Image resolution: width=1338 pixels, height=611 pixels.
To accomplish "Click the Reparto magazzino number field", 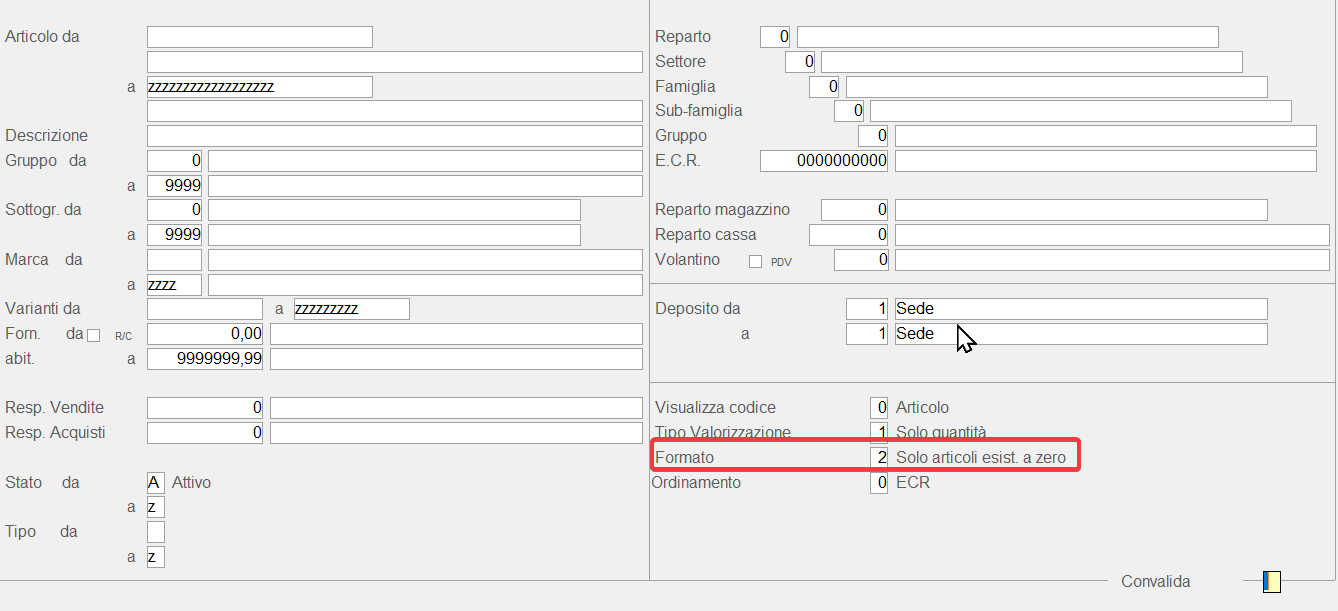I will (x=855, y=210).
